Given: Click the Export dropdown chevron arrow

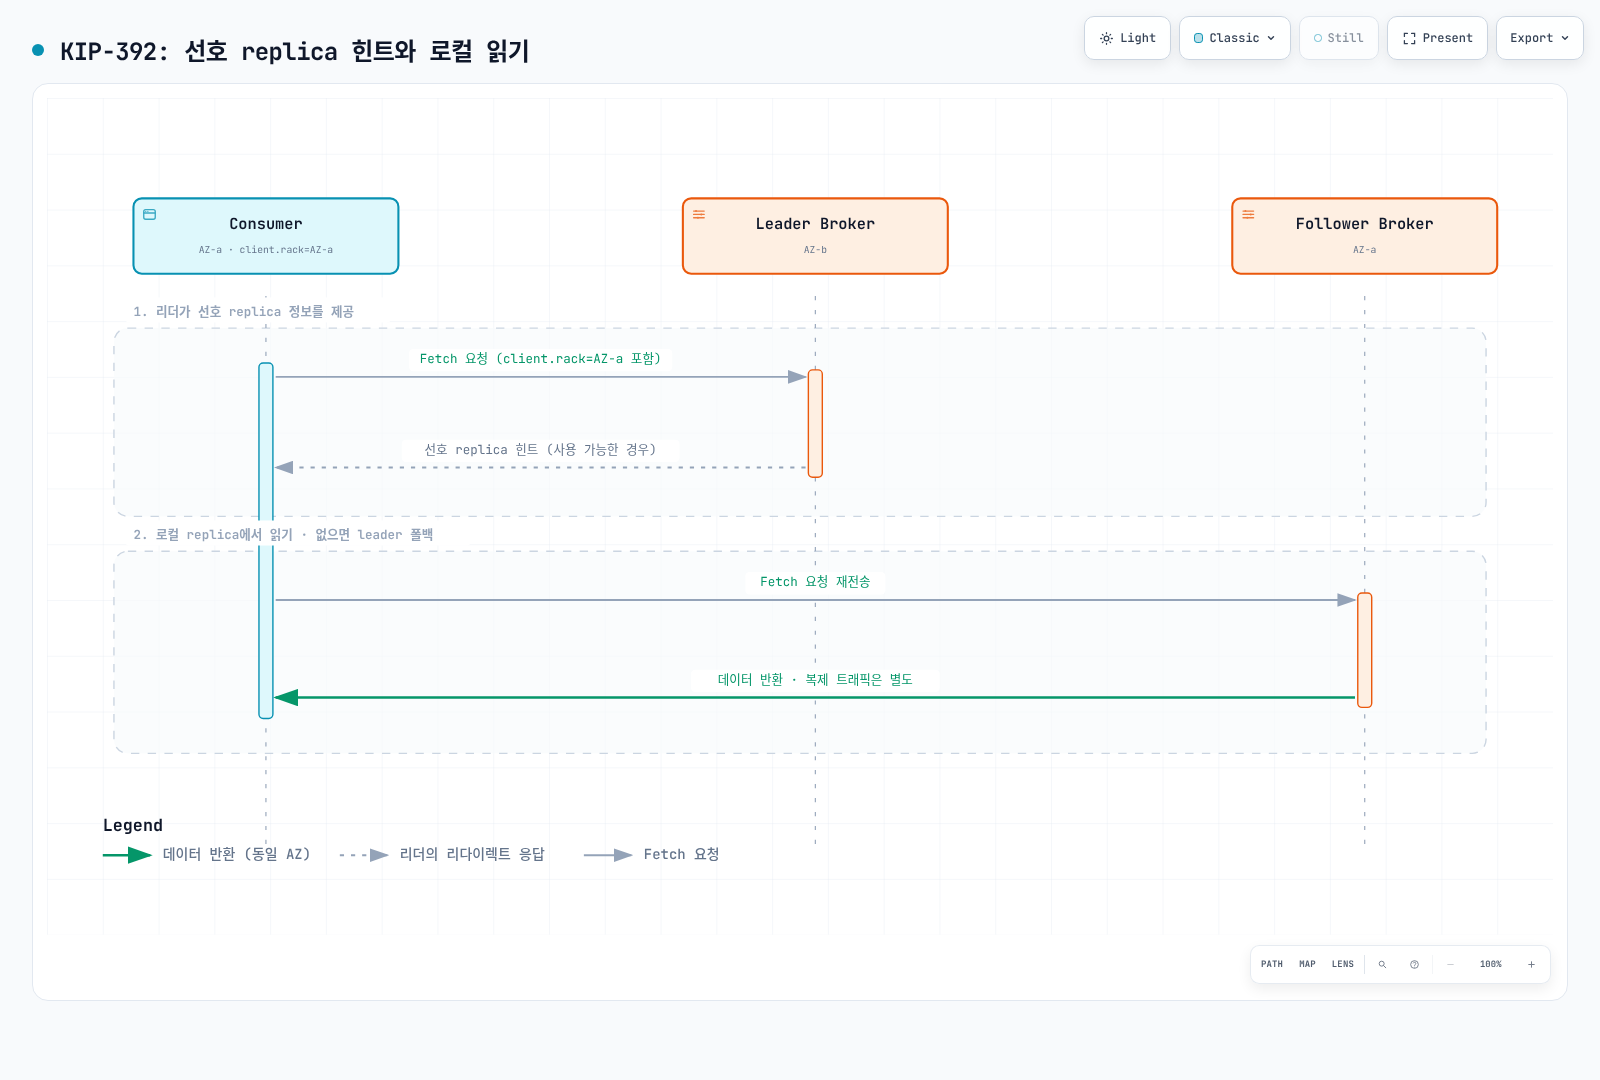Looking at the screenshot, I should pyautogui.click(x=1565, y=38).
